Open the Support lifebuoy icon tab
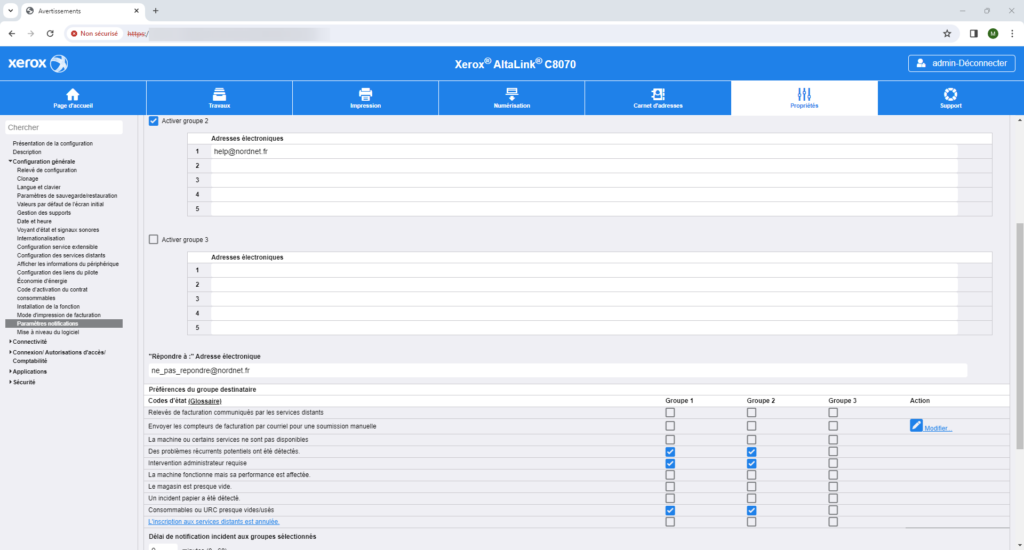 pyautogui.click(x=950, y=94)
